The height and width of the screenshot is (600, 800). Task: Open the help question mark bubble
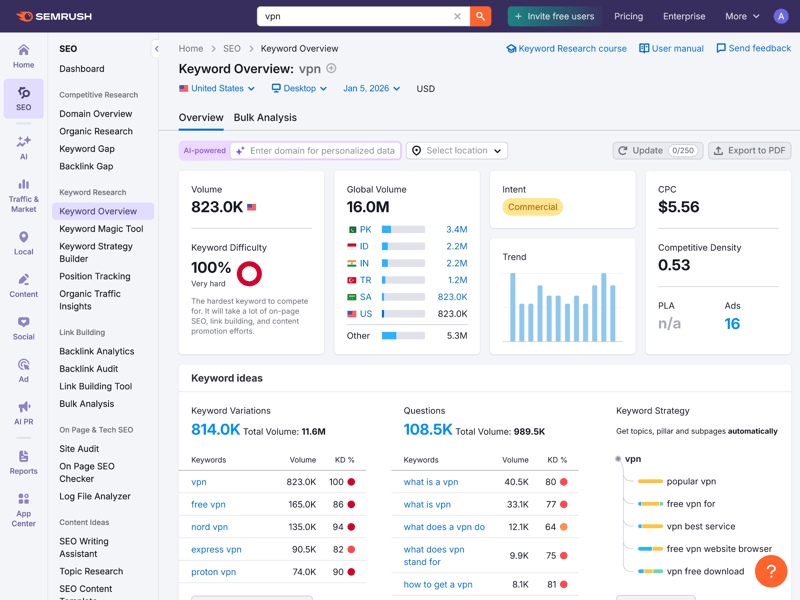(771, 571)
